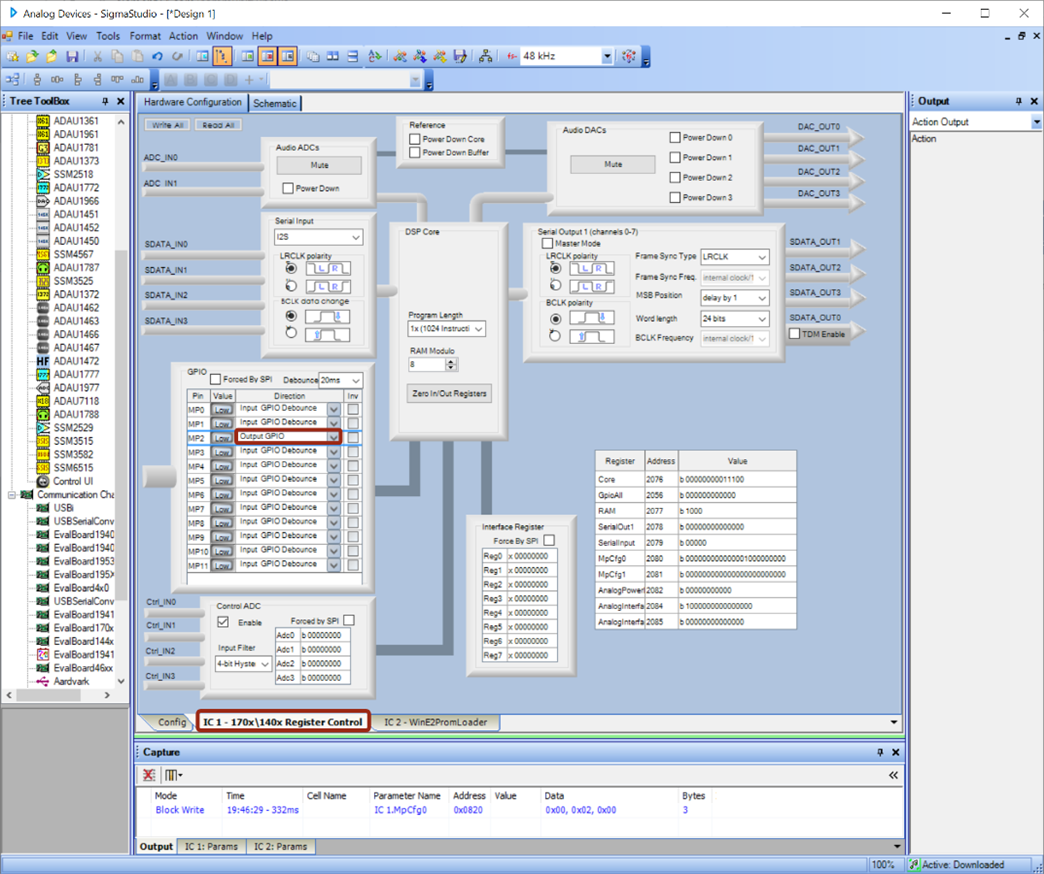This screenshot has height=874, width=1044.
Task: Click Zero In/Out Registers button
Action: click(x=449, y=394)
